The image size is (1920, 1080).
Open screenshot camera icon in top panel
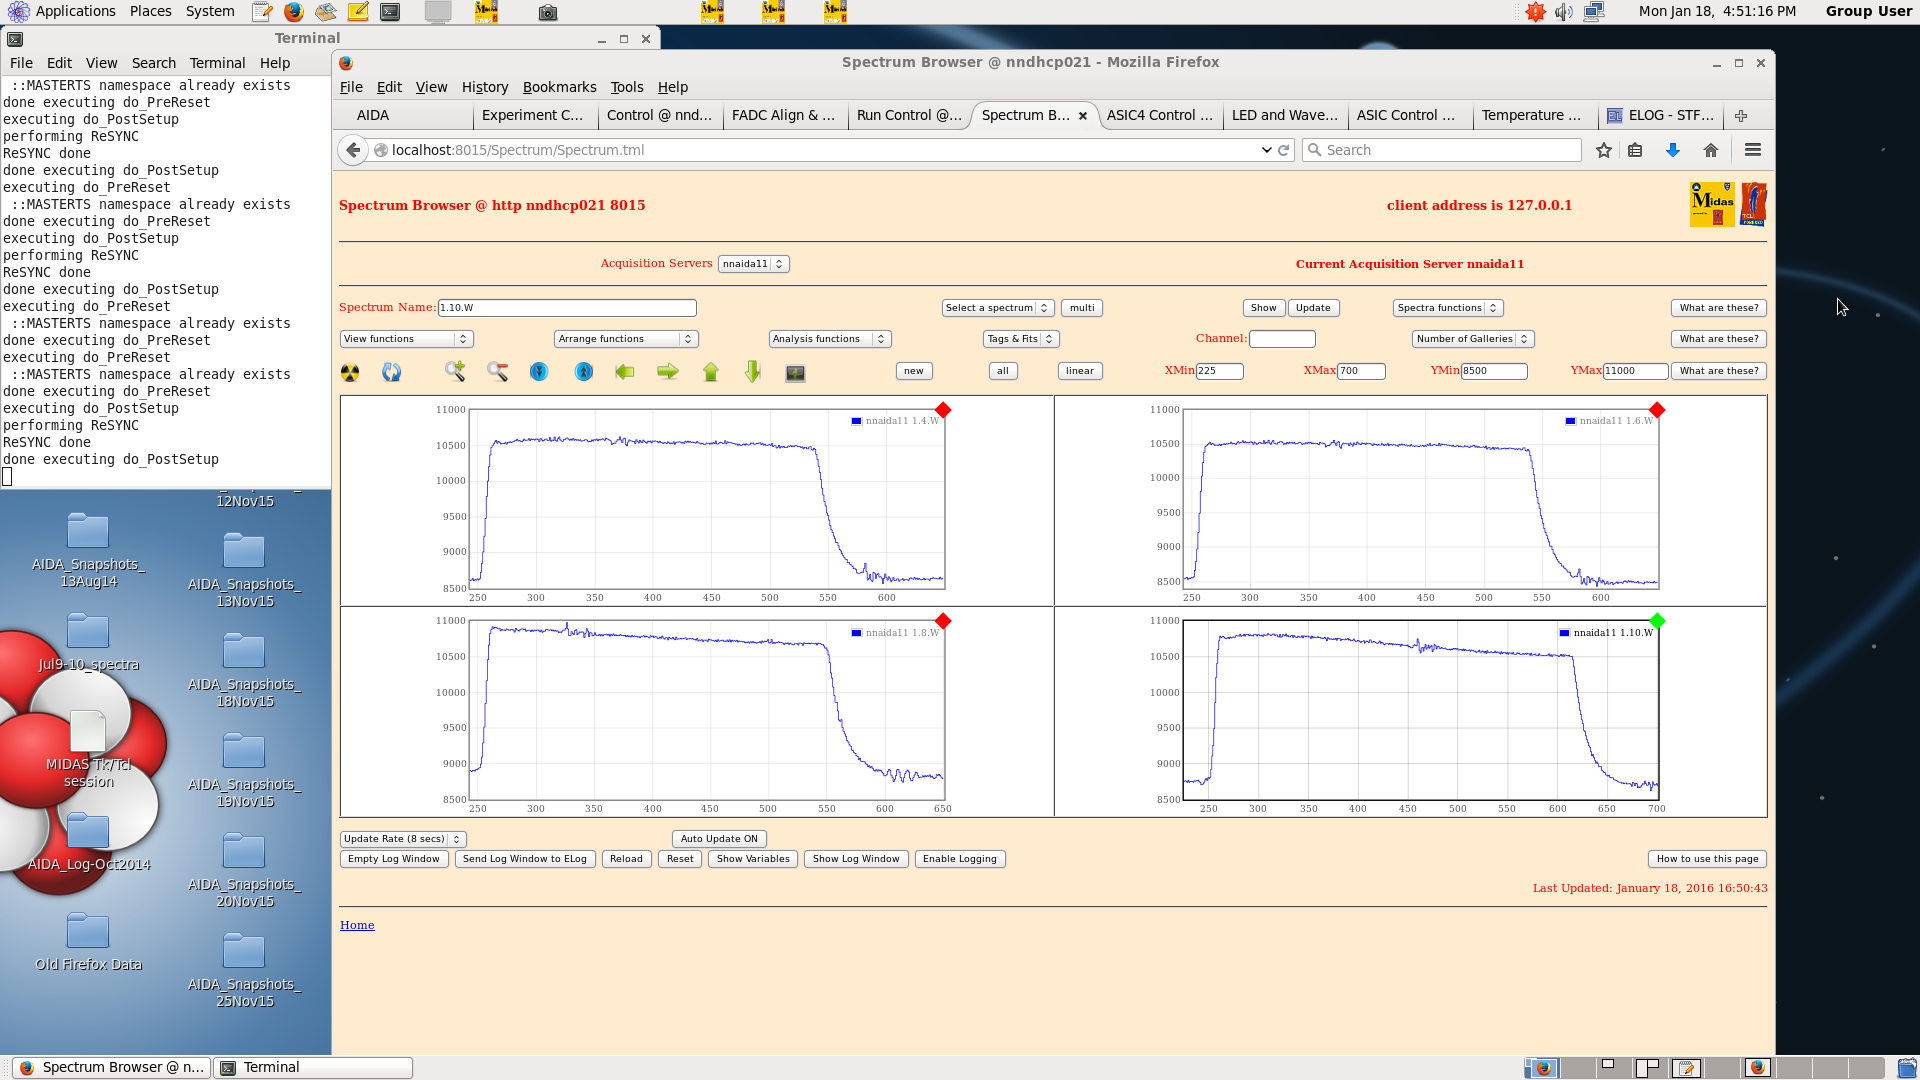(548, 12)
